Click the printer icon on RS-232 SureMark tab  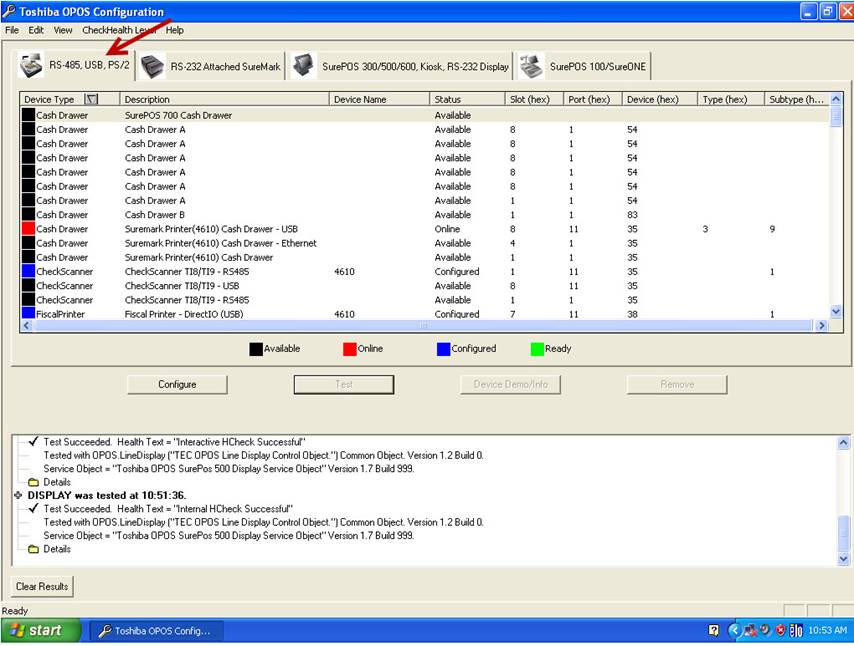coord(152,66)
